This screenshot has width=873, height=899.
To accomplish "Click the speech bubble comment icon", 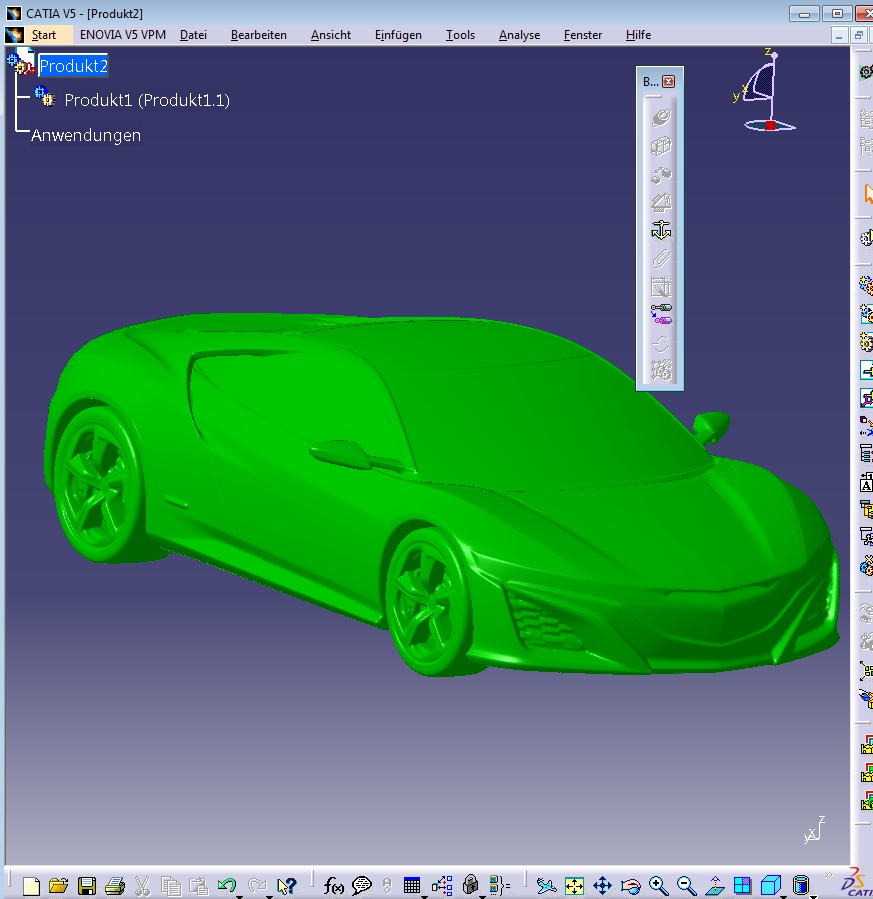I will point(362,886).
